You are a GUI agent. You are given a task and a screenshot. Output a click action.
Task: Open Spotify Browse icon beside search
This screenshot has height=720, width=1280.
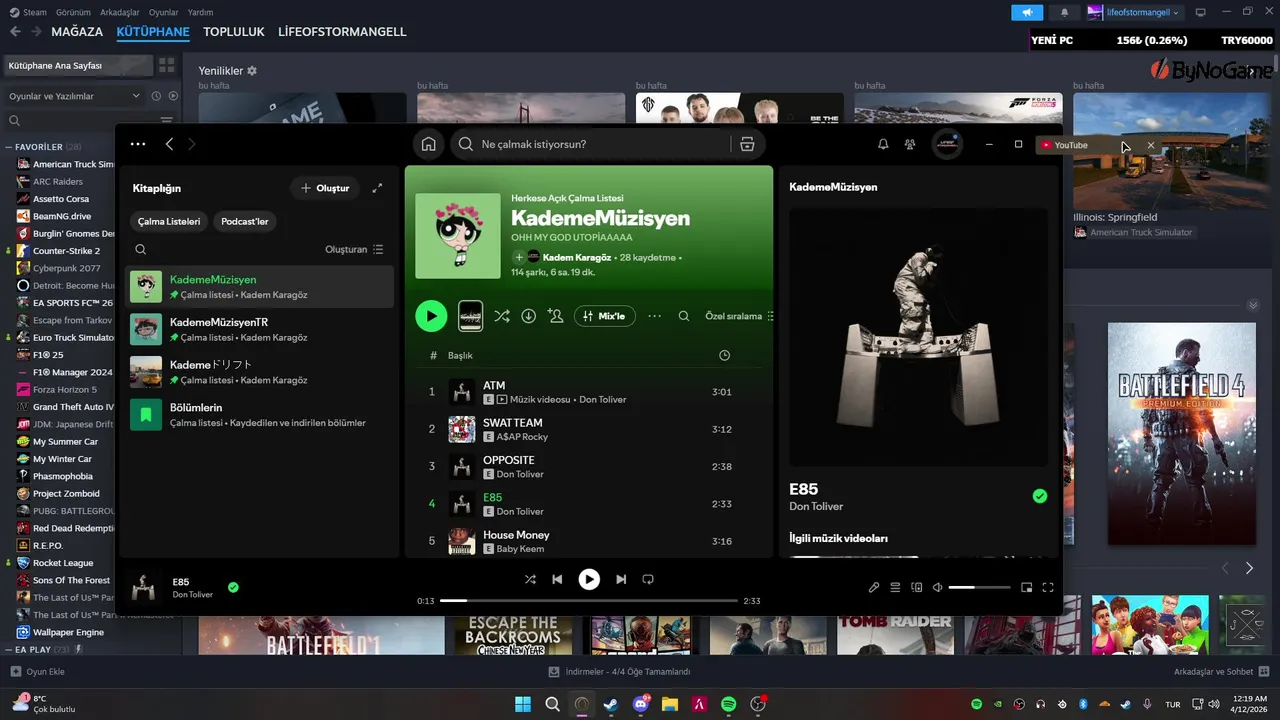(x=747, y=144)
